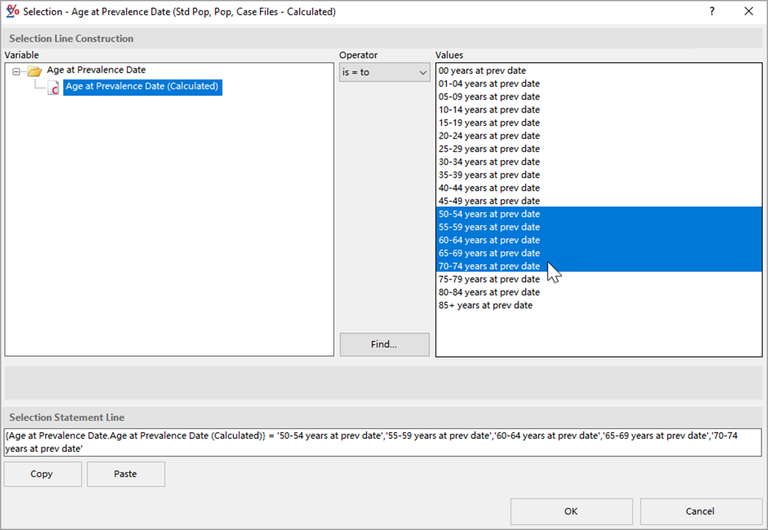This screenshot has width=768, height=530.
Task: Pick 85+ years at prev date value
Action: [x=485, y=305]
